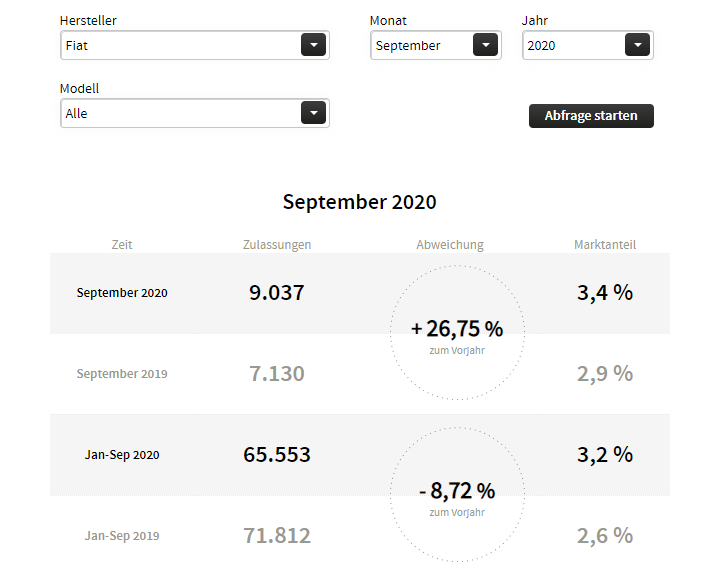Click the +26,75 % deviation circle
This screenshot has width=716, height=575.
[x=457, y=333]
